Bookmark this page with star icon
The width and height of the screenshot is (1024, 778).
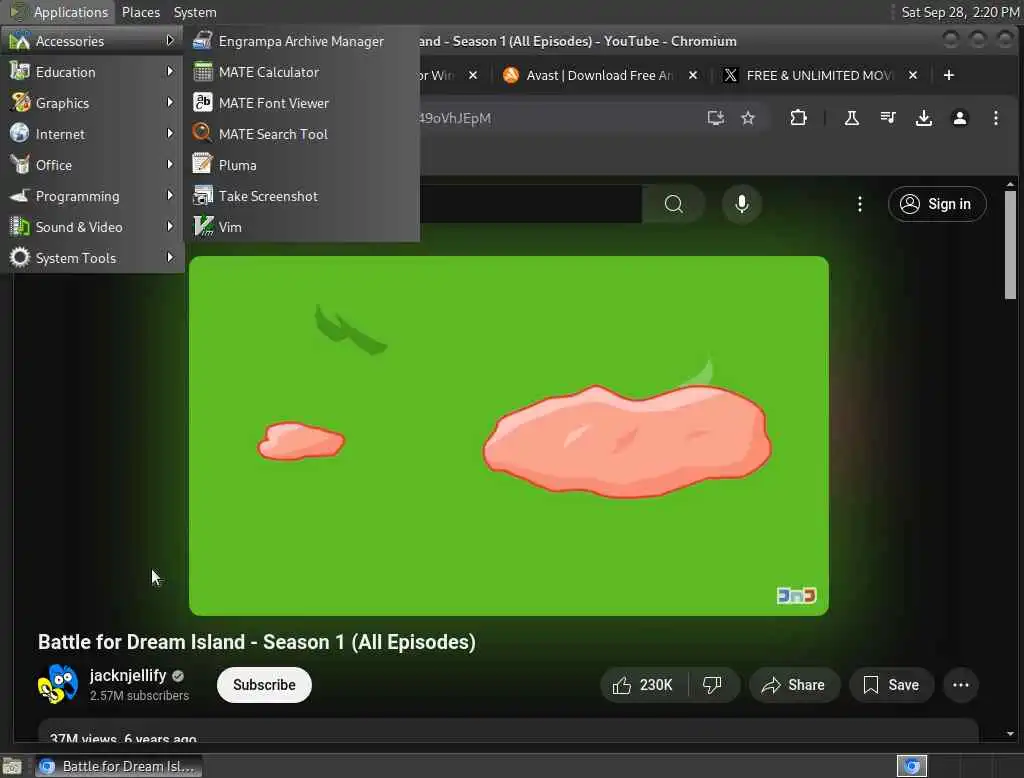pos(748,118)
